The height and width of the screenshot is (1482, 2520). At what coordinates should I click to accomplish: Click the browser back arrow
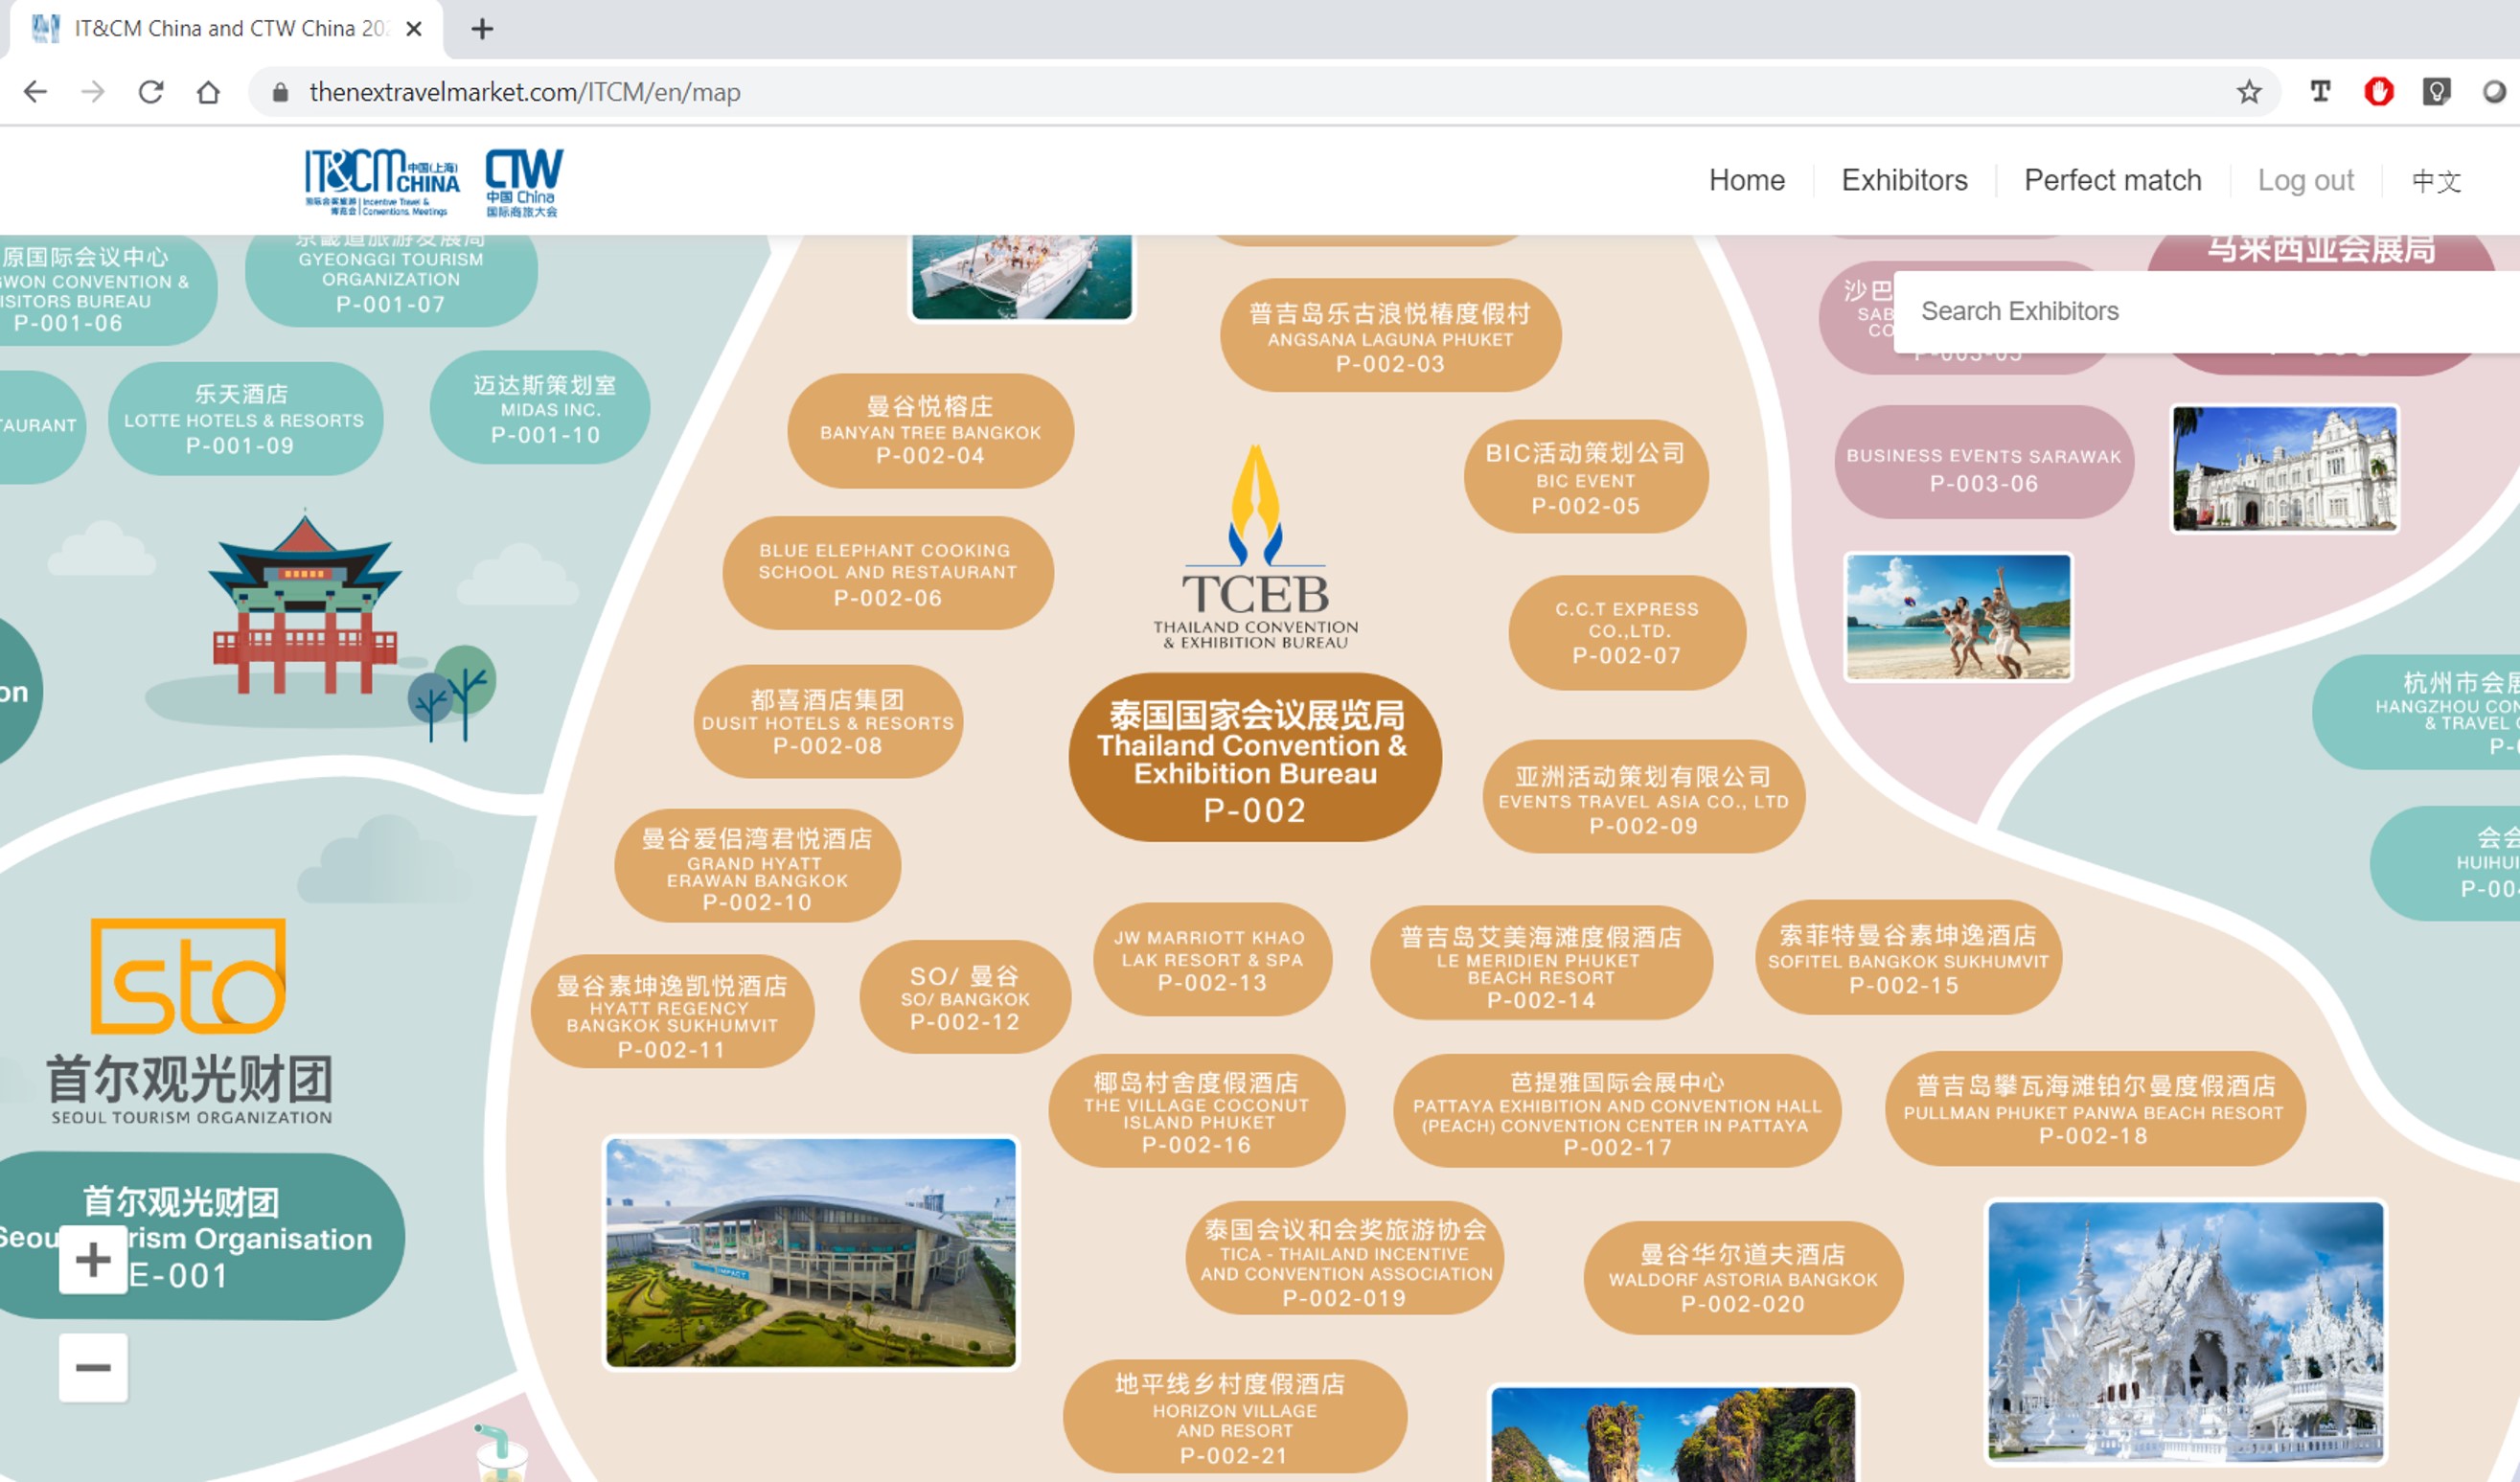[35, 92]
